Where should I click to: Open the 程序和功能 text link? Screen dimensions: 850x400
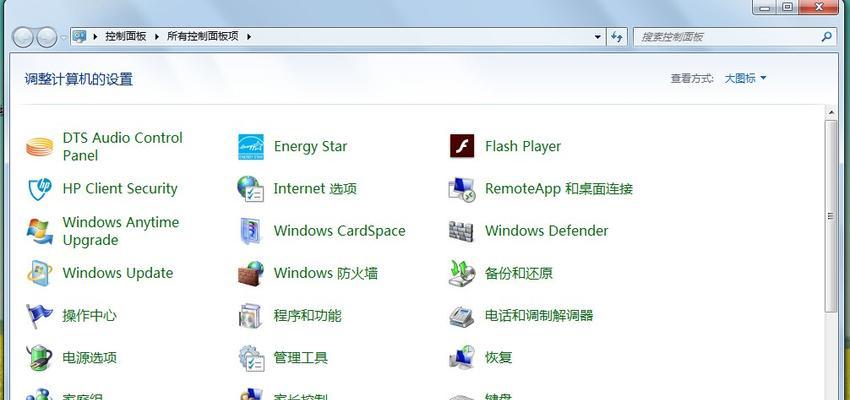(307, 315)
